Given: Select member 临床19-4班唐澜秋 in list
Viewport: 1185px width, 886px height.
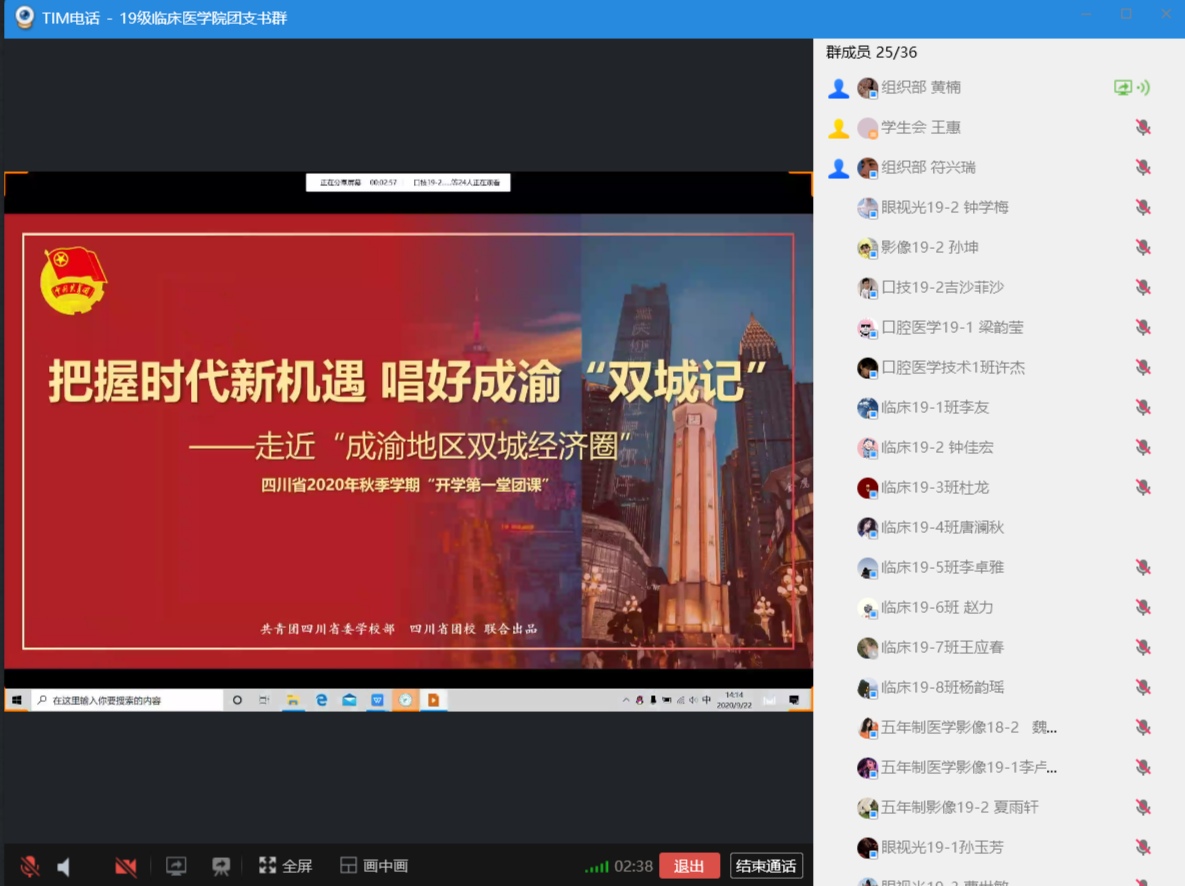Looking at the screenshot, I should click(942, 527).
